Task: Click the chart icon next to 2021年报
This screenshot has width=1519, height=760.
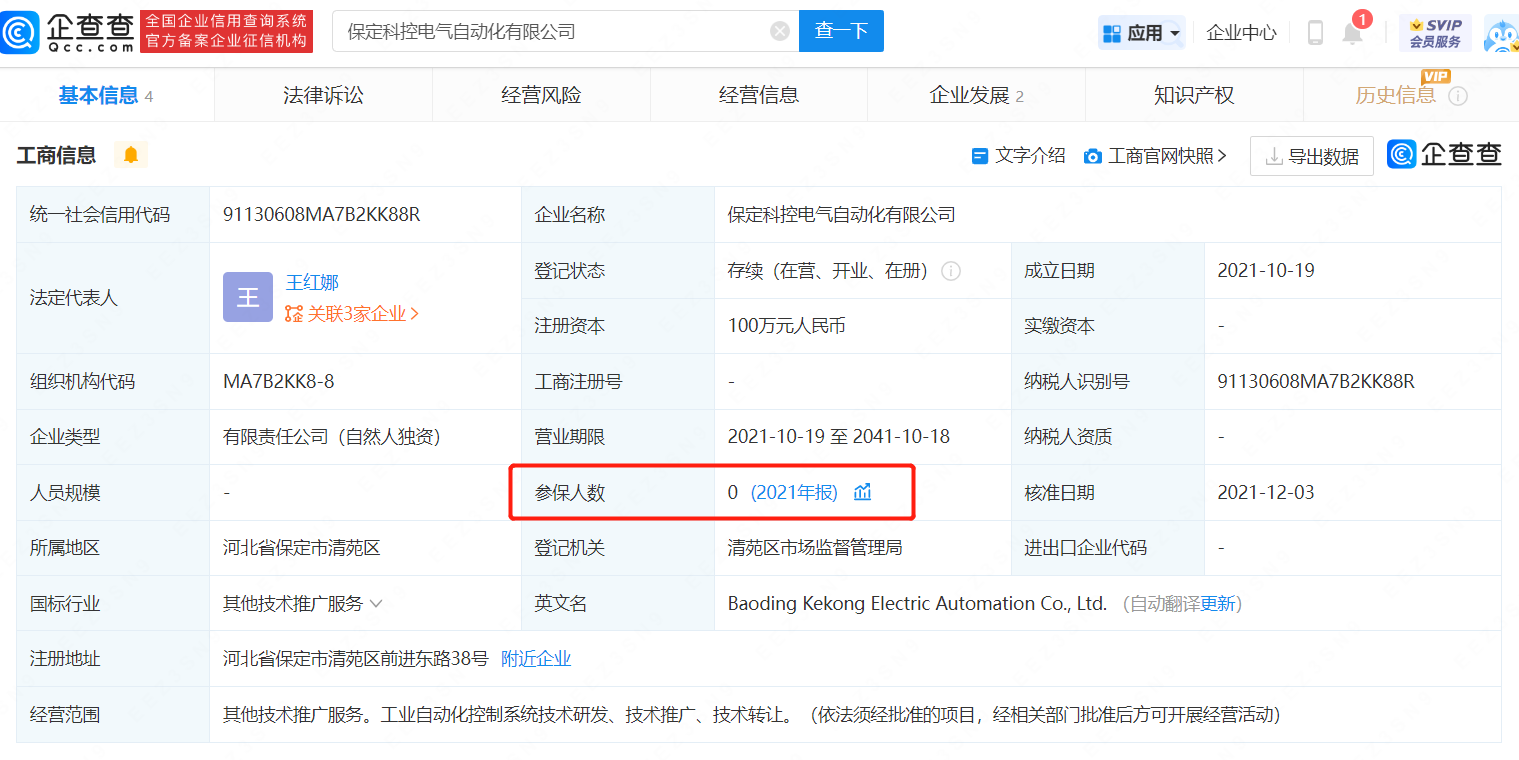Action: 863,492
